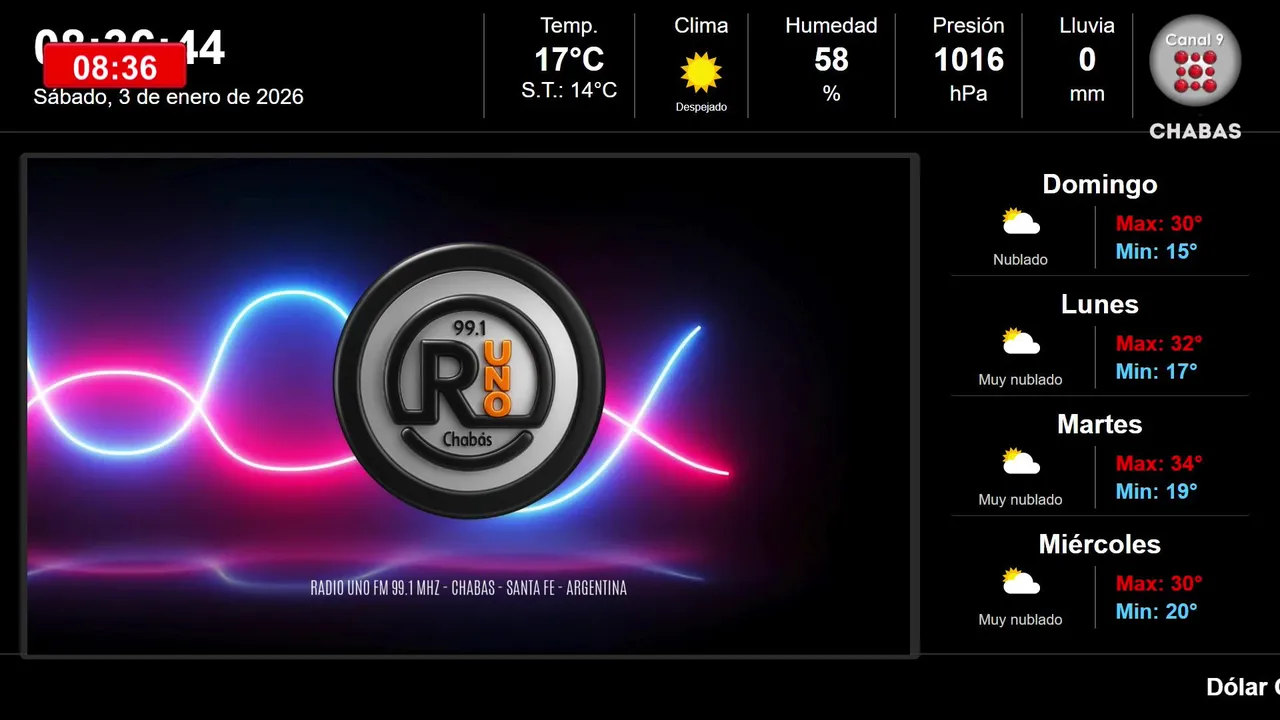
Task: Click Lunes Min: 17° value
Action: 1156,371
